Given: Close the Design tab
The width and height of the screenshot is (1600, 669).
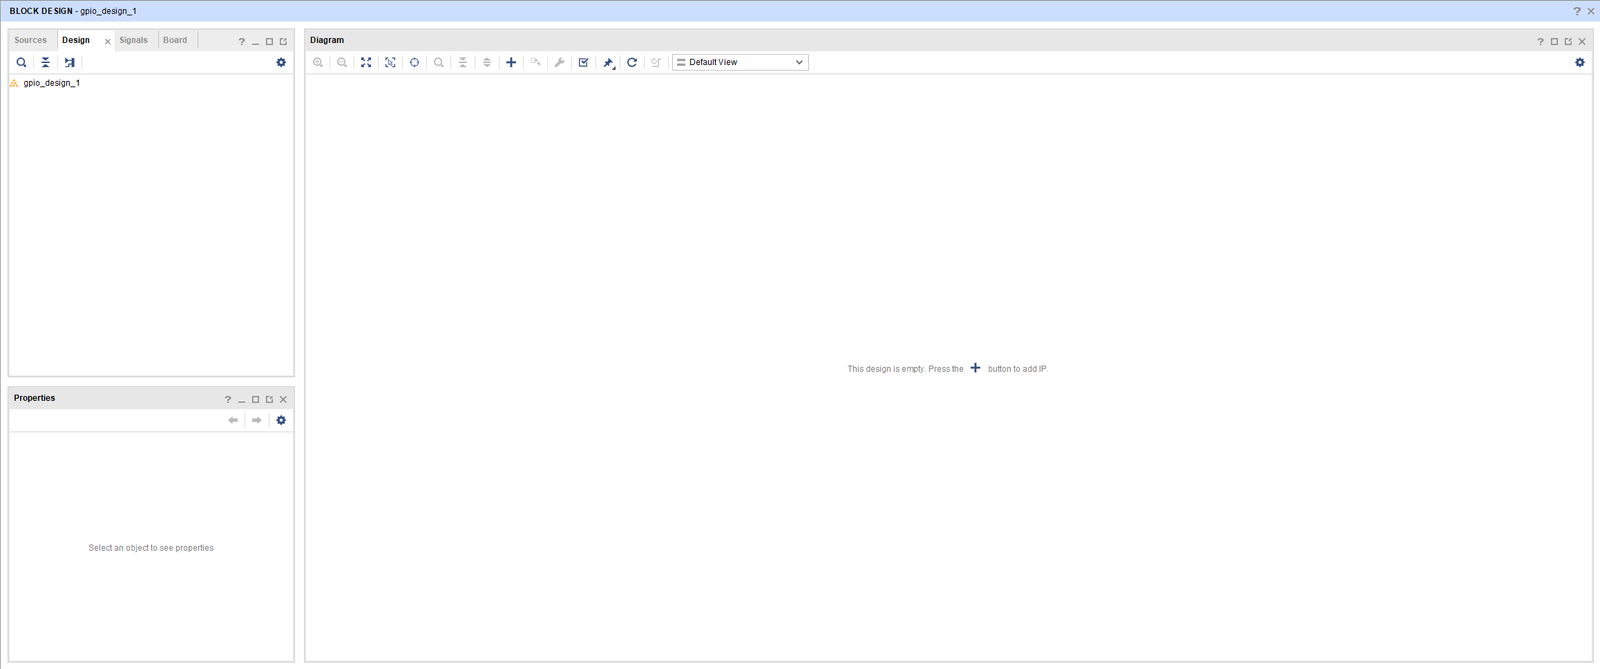Looking at the screenshot, I should point(108,41).
